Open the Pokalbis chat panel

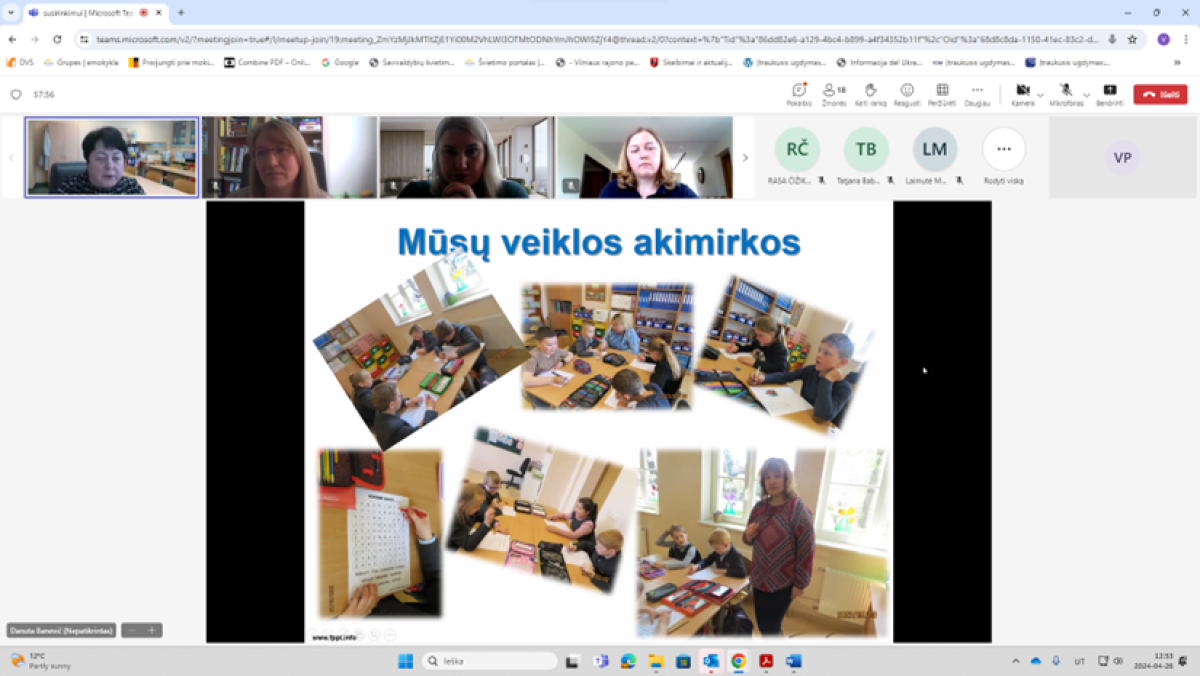[x=798, y=94]
